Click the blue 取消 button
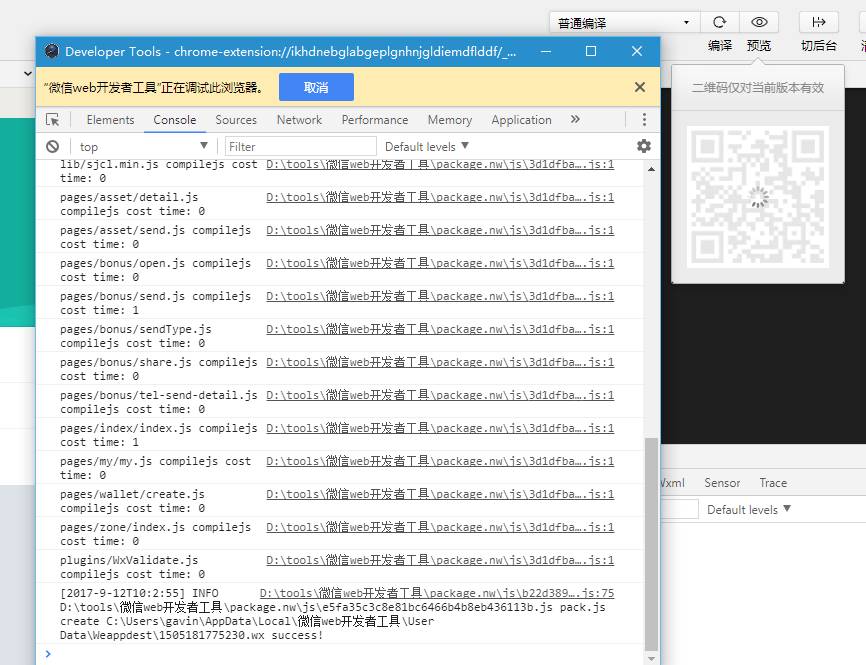Image resolution: width=866 pixels, height=665 pixels. pos(316,87)
